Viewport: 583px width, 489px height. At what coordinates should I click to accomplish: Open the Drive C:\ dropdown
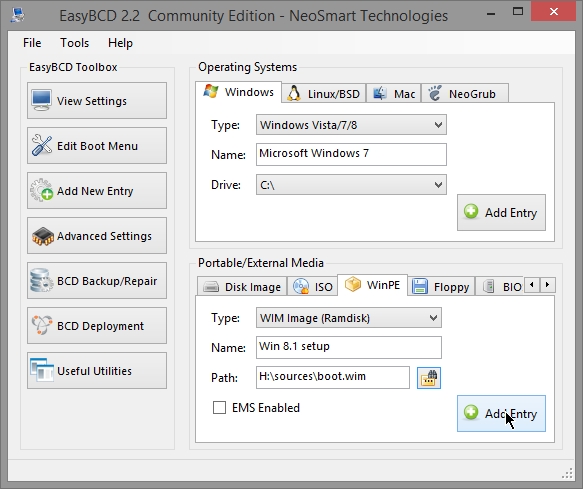tap(351, 185)
